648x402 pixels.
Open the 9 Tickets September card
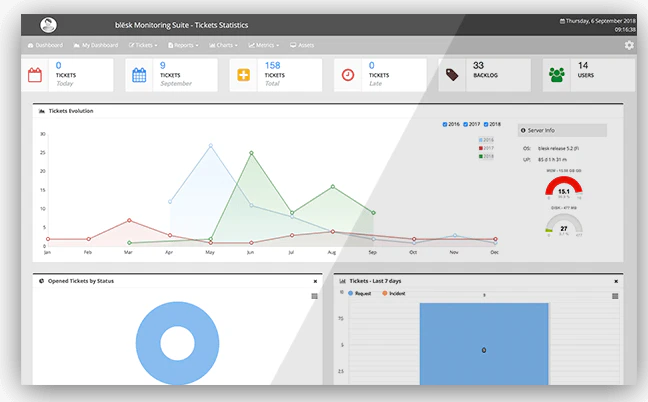[172, 75]
